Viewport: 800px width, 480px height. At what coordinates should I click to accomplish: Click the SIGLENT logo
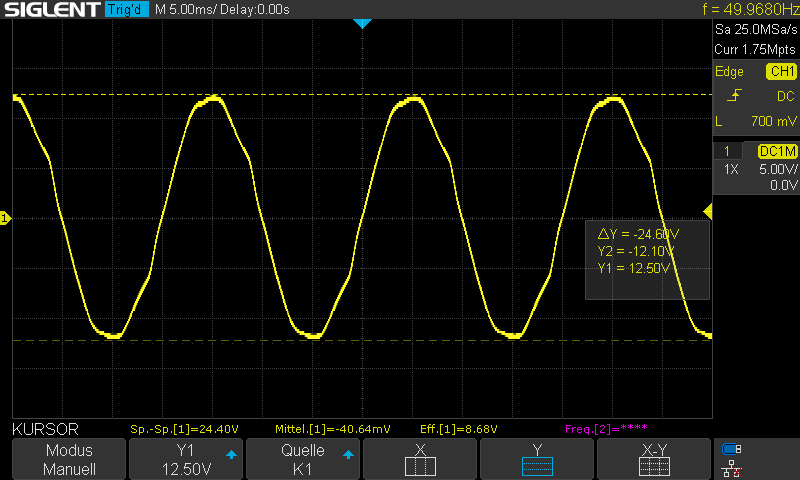click(x=52, y=9)
